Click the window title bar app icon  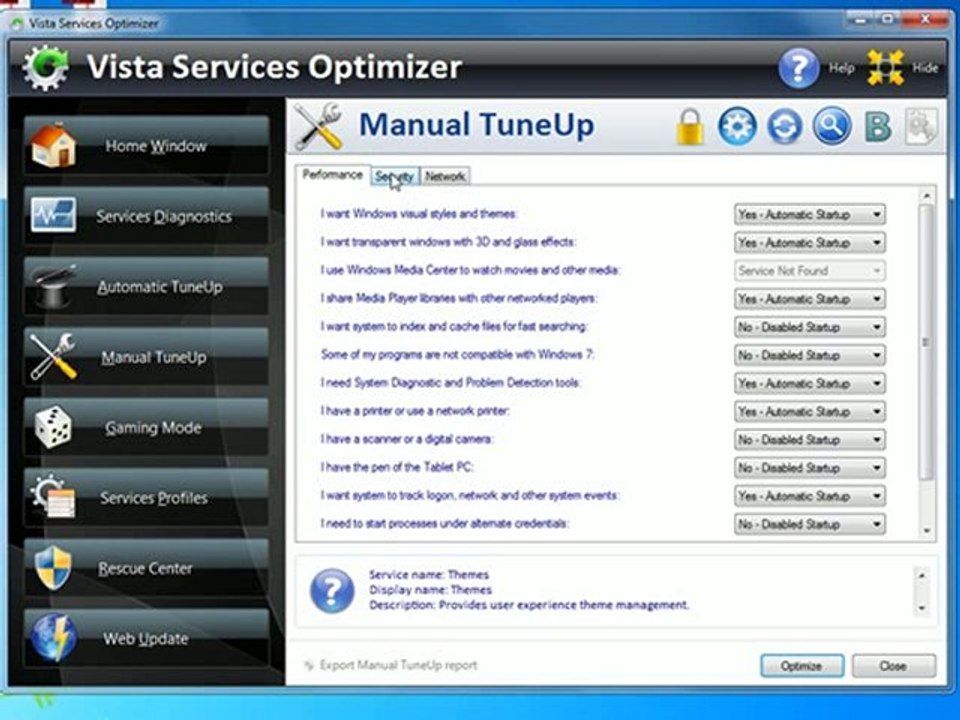point(18,24)
